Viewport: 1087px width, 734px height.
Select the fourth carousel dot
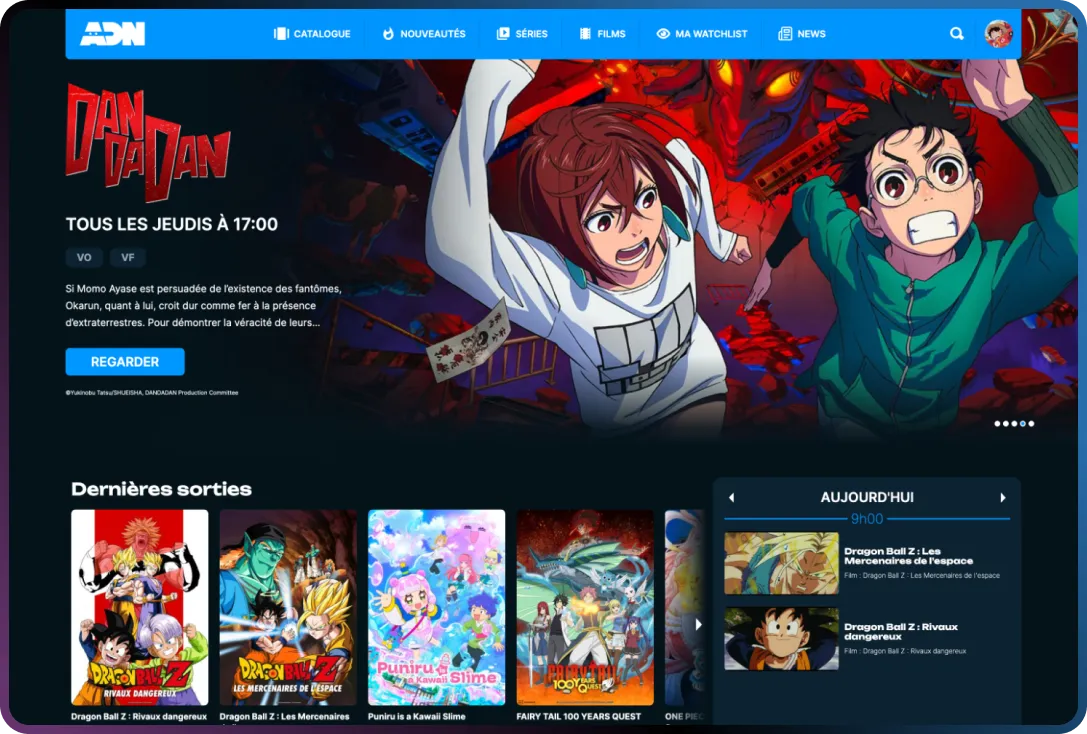pyautogui.click(x=1023, y=423)
